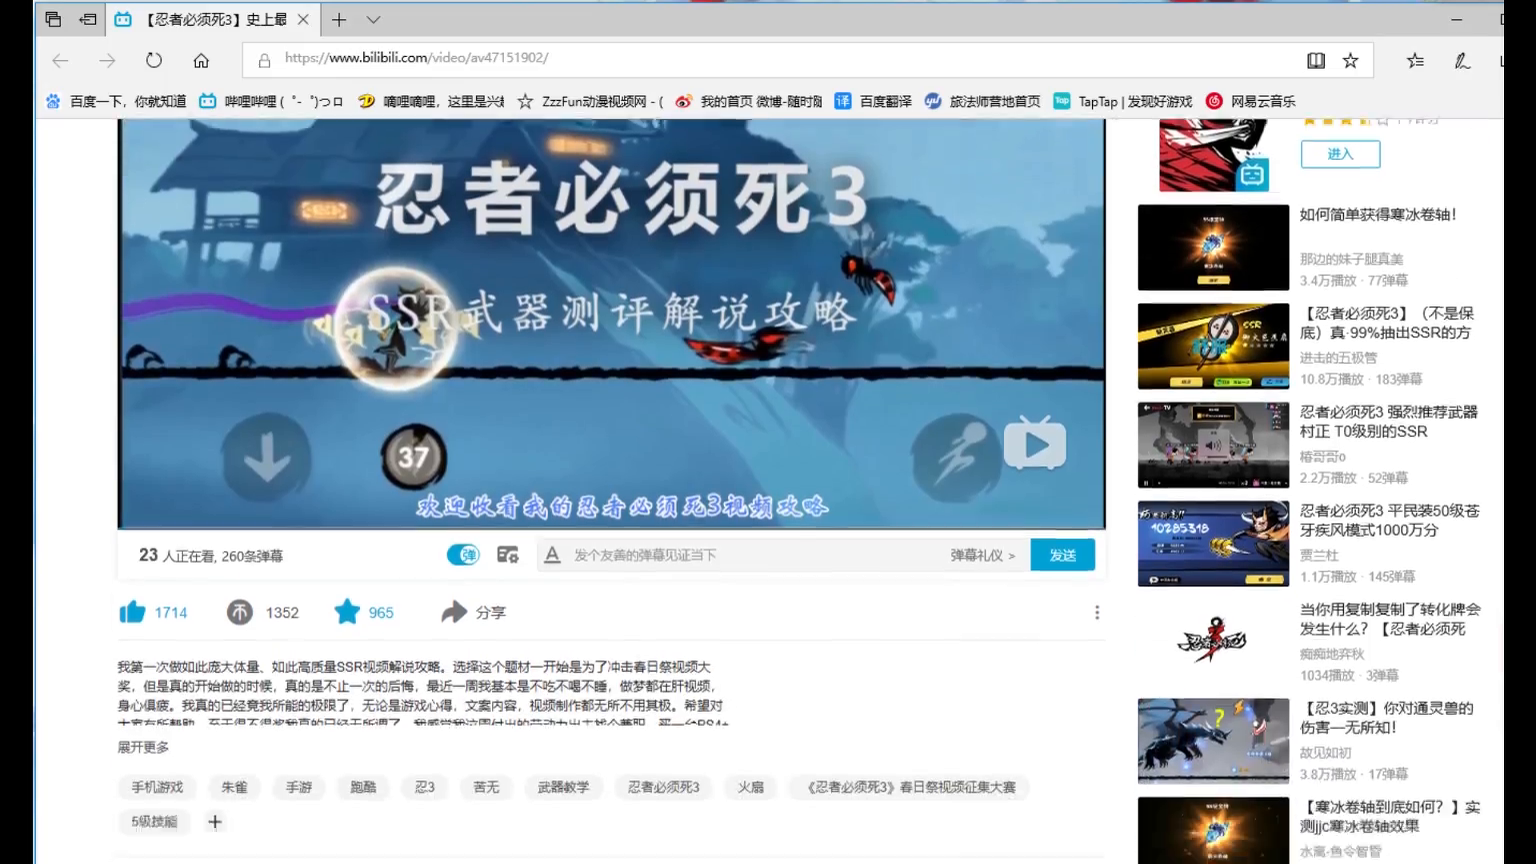Click the 进入 button
The image size is (1536, 864).
pyautogui.click(x=1340, y=154)
